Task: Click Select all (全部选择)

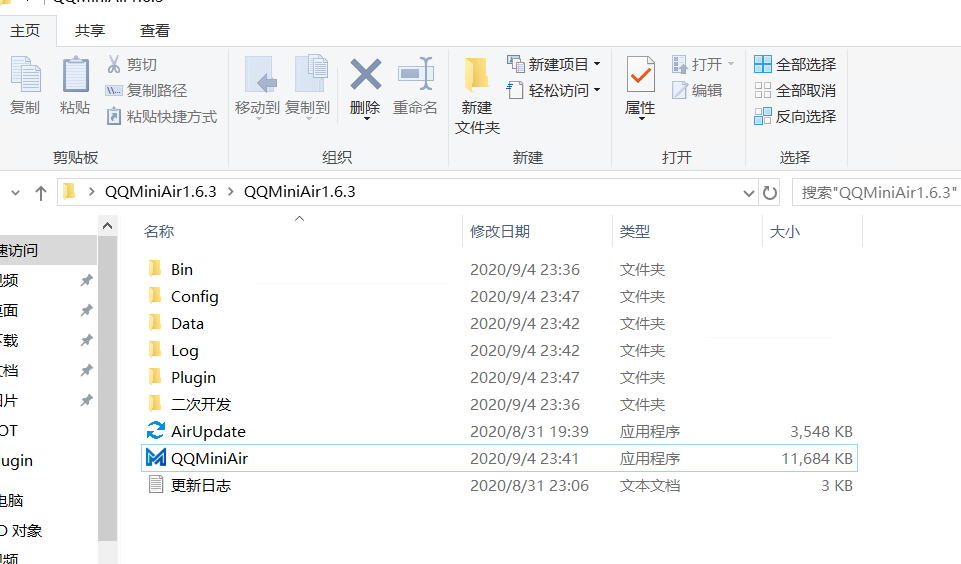Action: [x=795, y=64]
